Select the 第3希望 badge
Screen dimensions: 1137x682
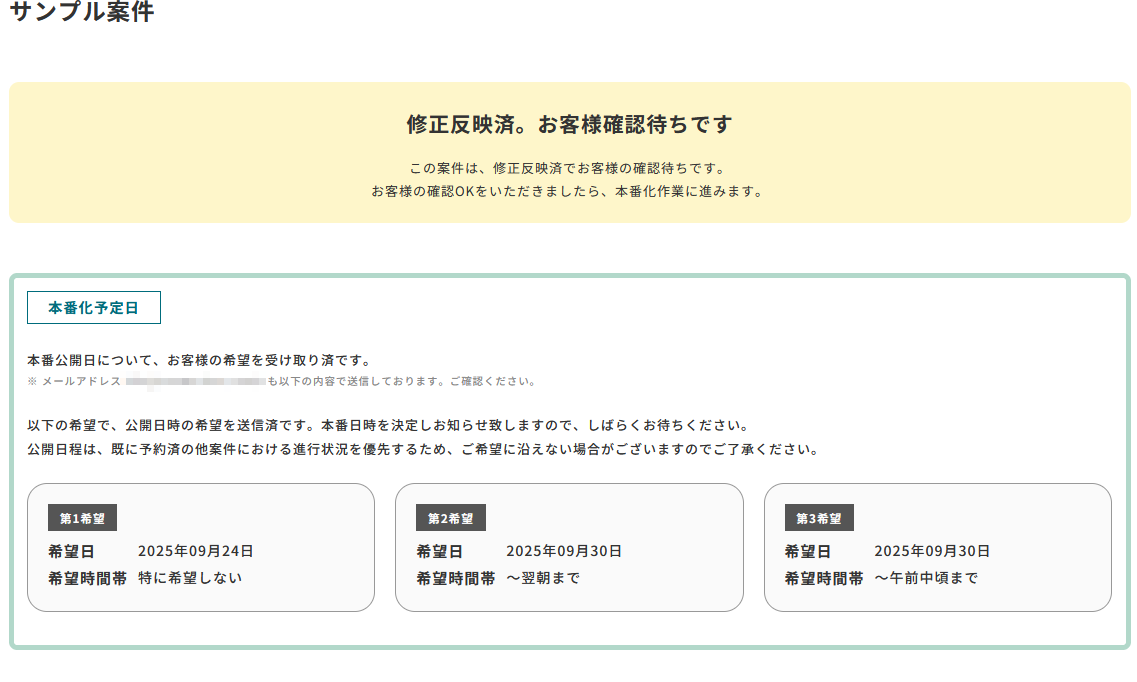(818, 518)
